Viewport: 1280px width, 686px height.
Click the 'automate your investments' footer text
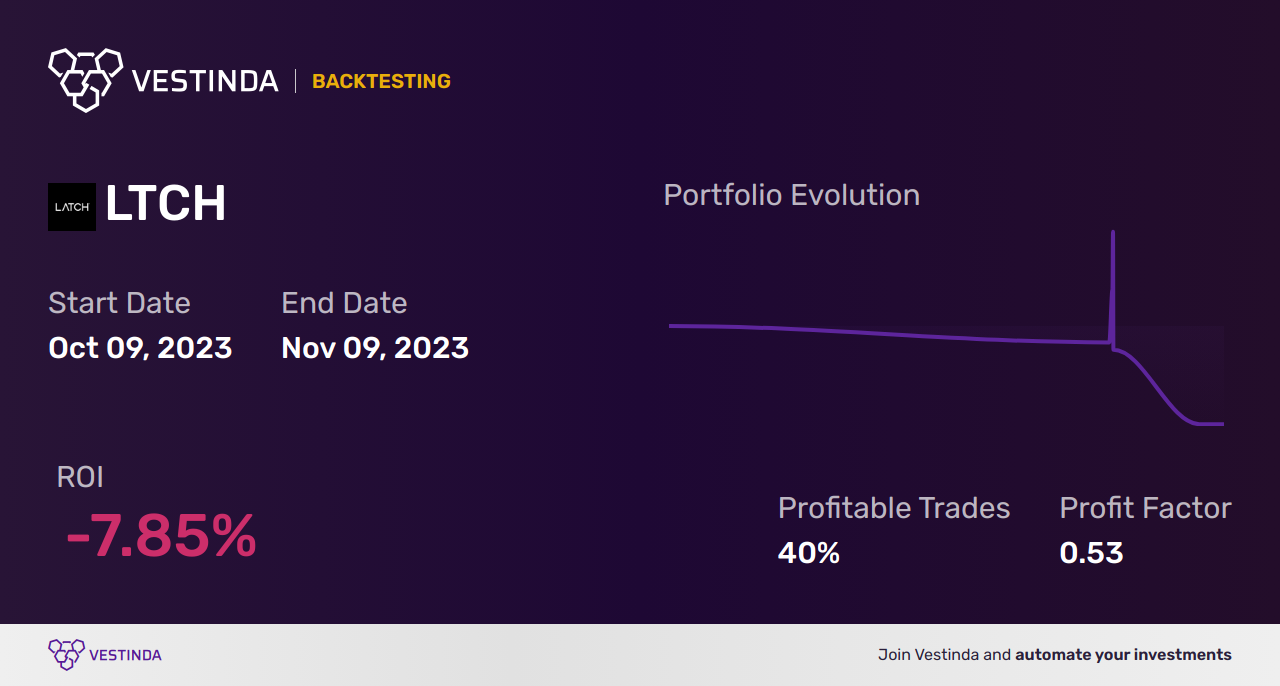(1123, 655)
